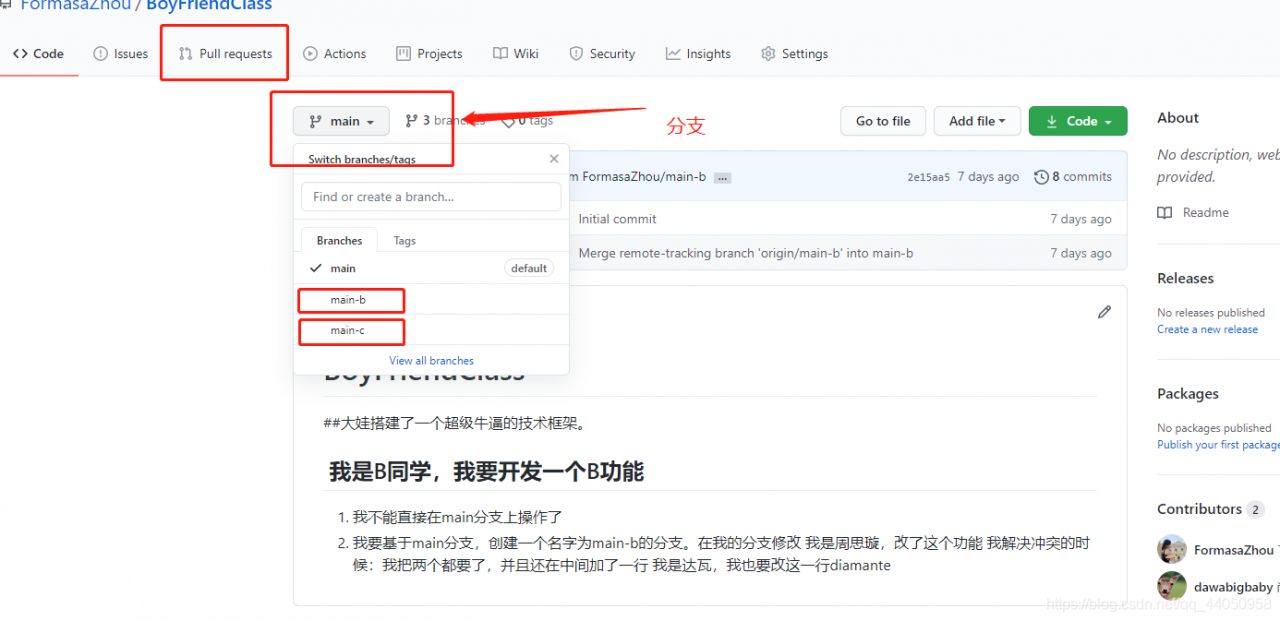
Task: Click the clock history icon beside commits
Action: [x=1041, y=177]
